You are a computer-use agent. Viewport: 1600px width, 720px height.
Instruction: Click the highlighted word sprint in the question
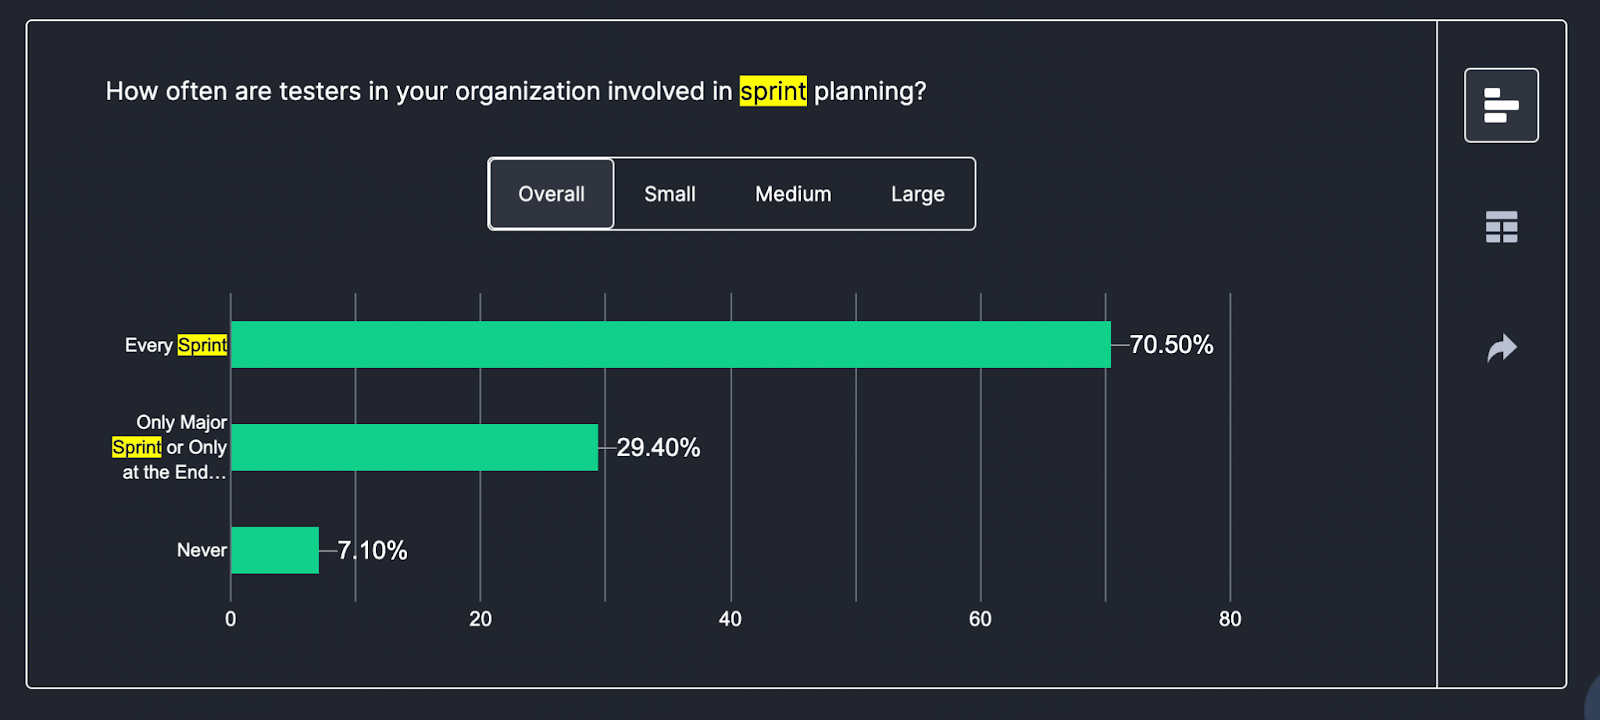[x=772, y=91]
